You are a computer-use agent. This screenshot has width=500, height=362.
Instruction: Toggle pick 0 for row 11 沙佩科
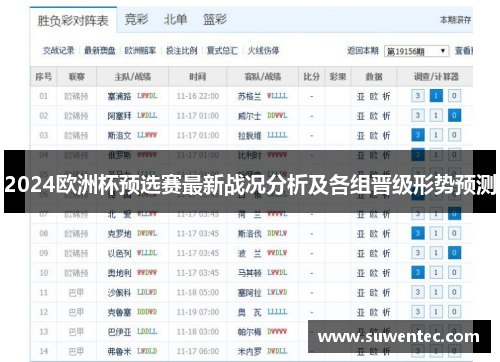click(454, 292)
